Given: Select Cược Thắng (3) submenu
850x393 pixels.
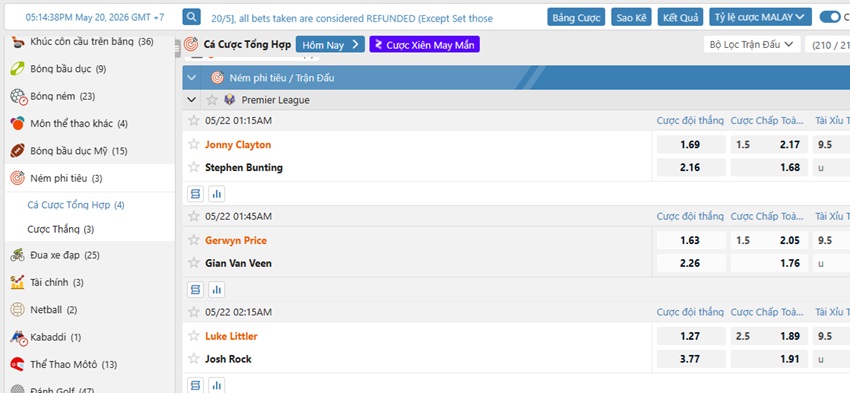Looking at the screenshot, I should coord(61,229).
